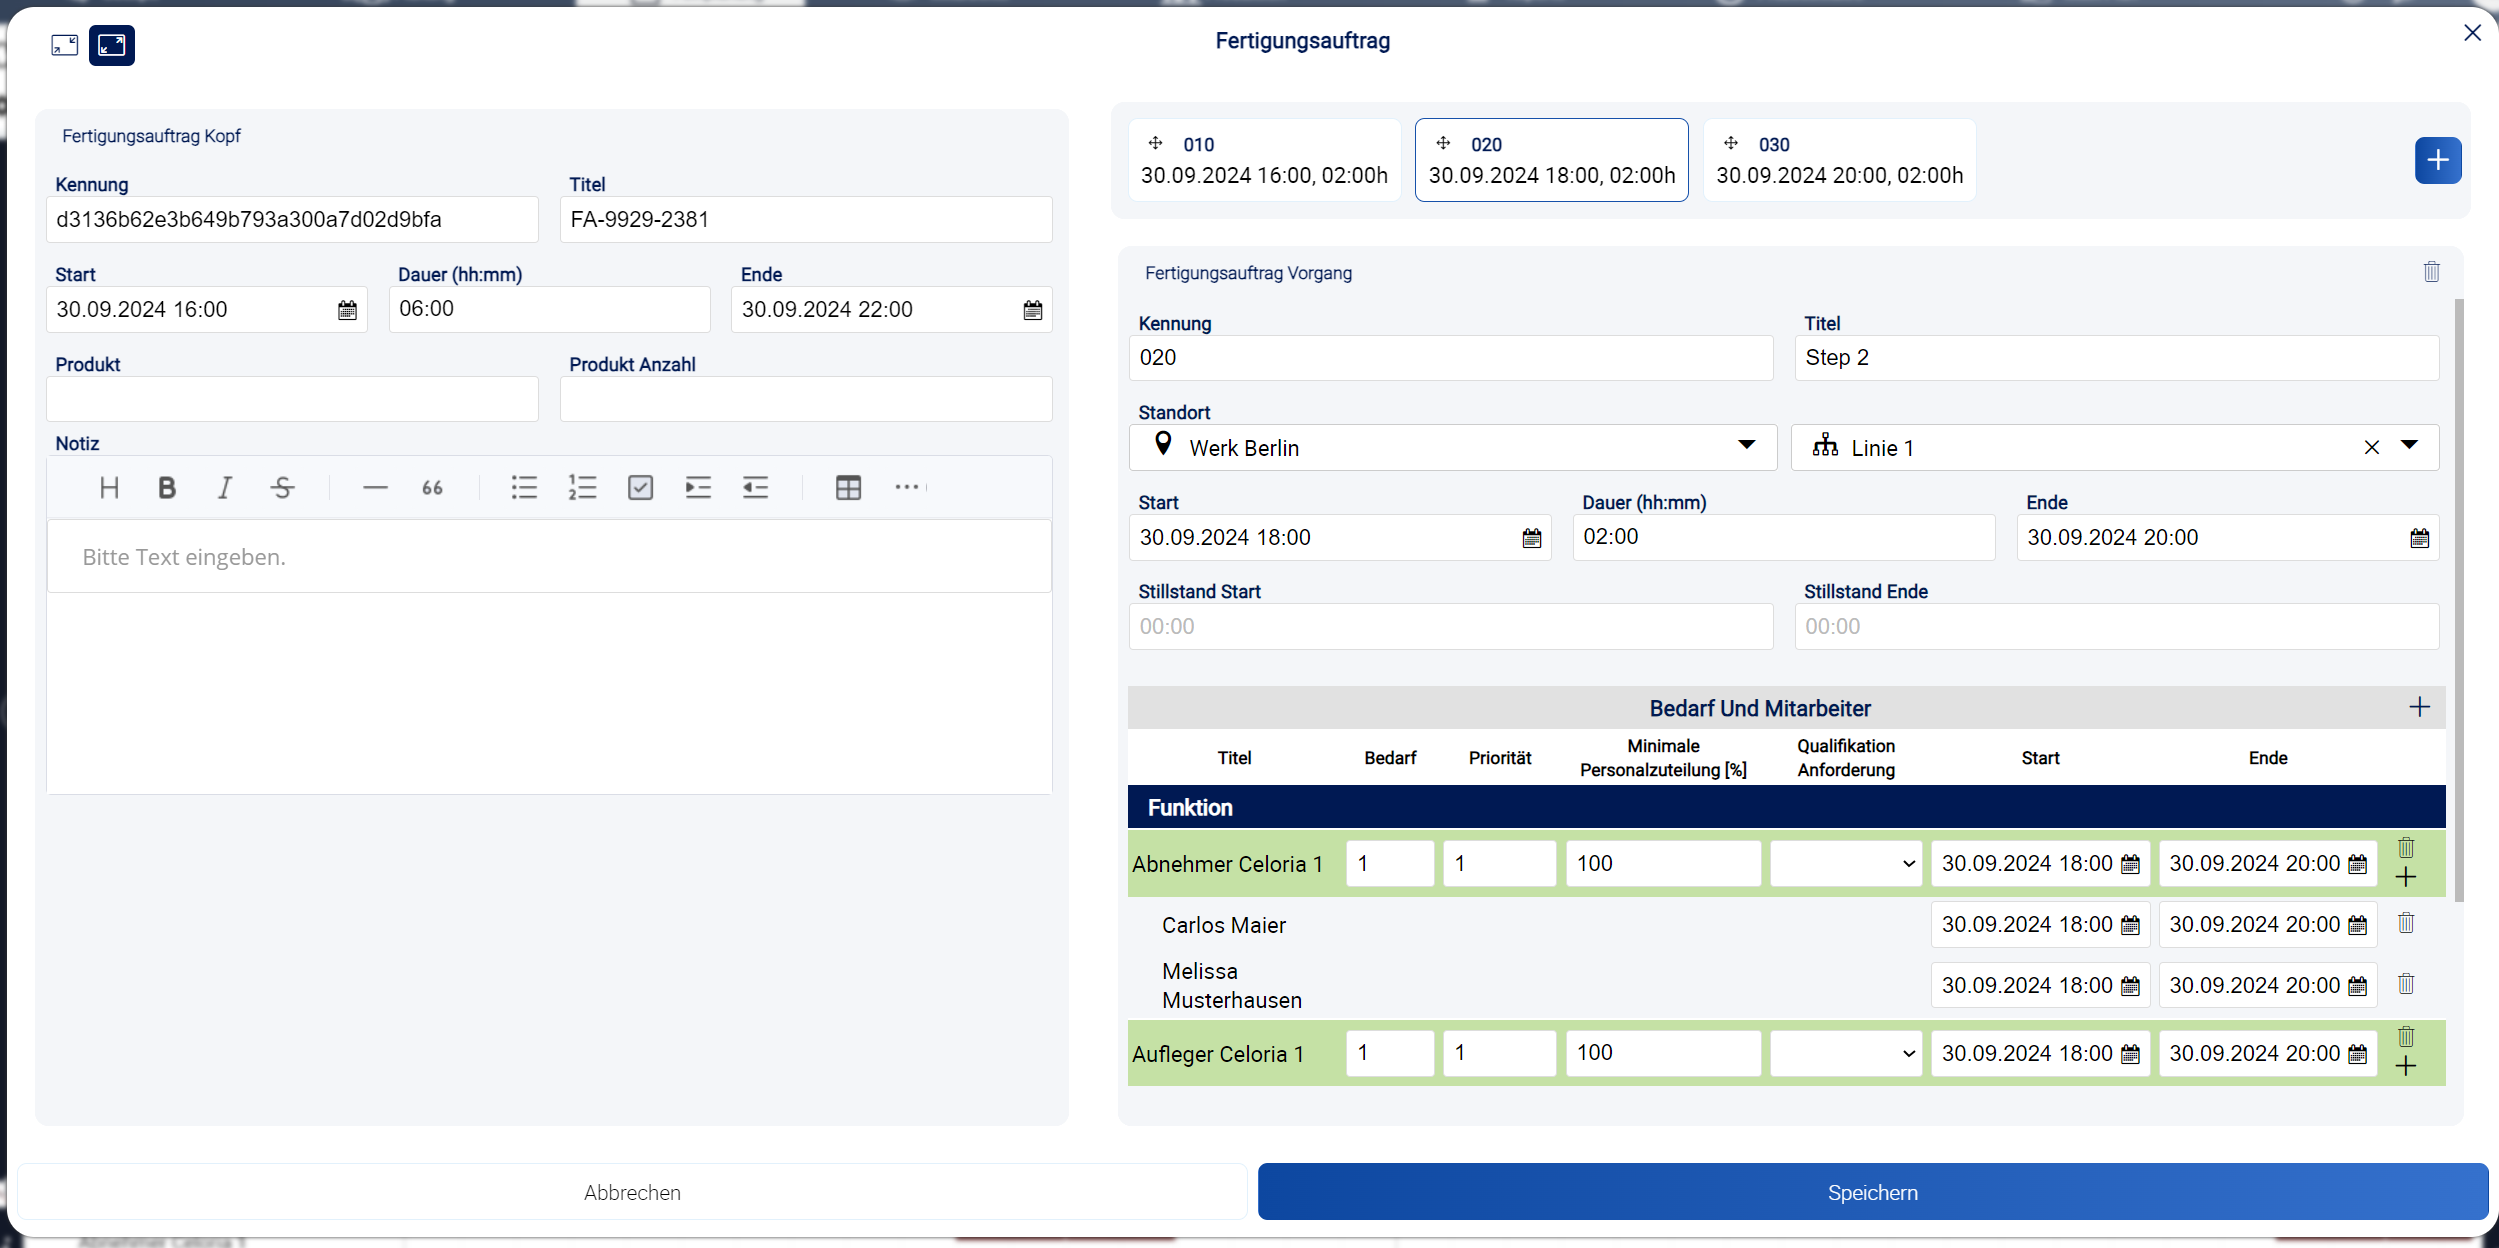The width and height of the screenshot is (2499, 1248).
Task: Click the Bold formatting icon
Action: point(167,488)
